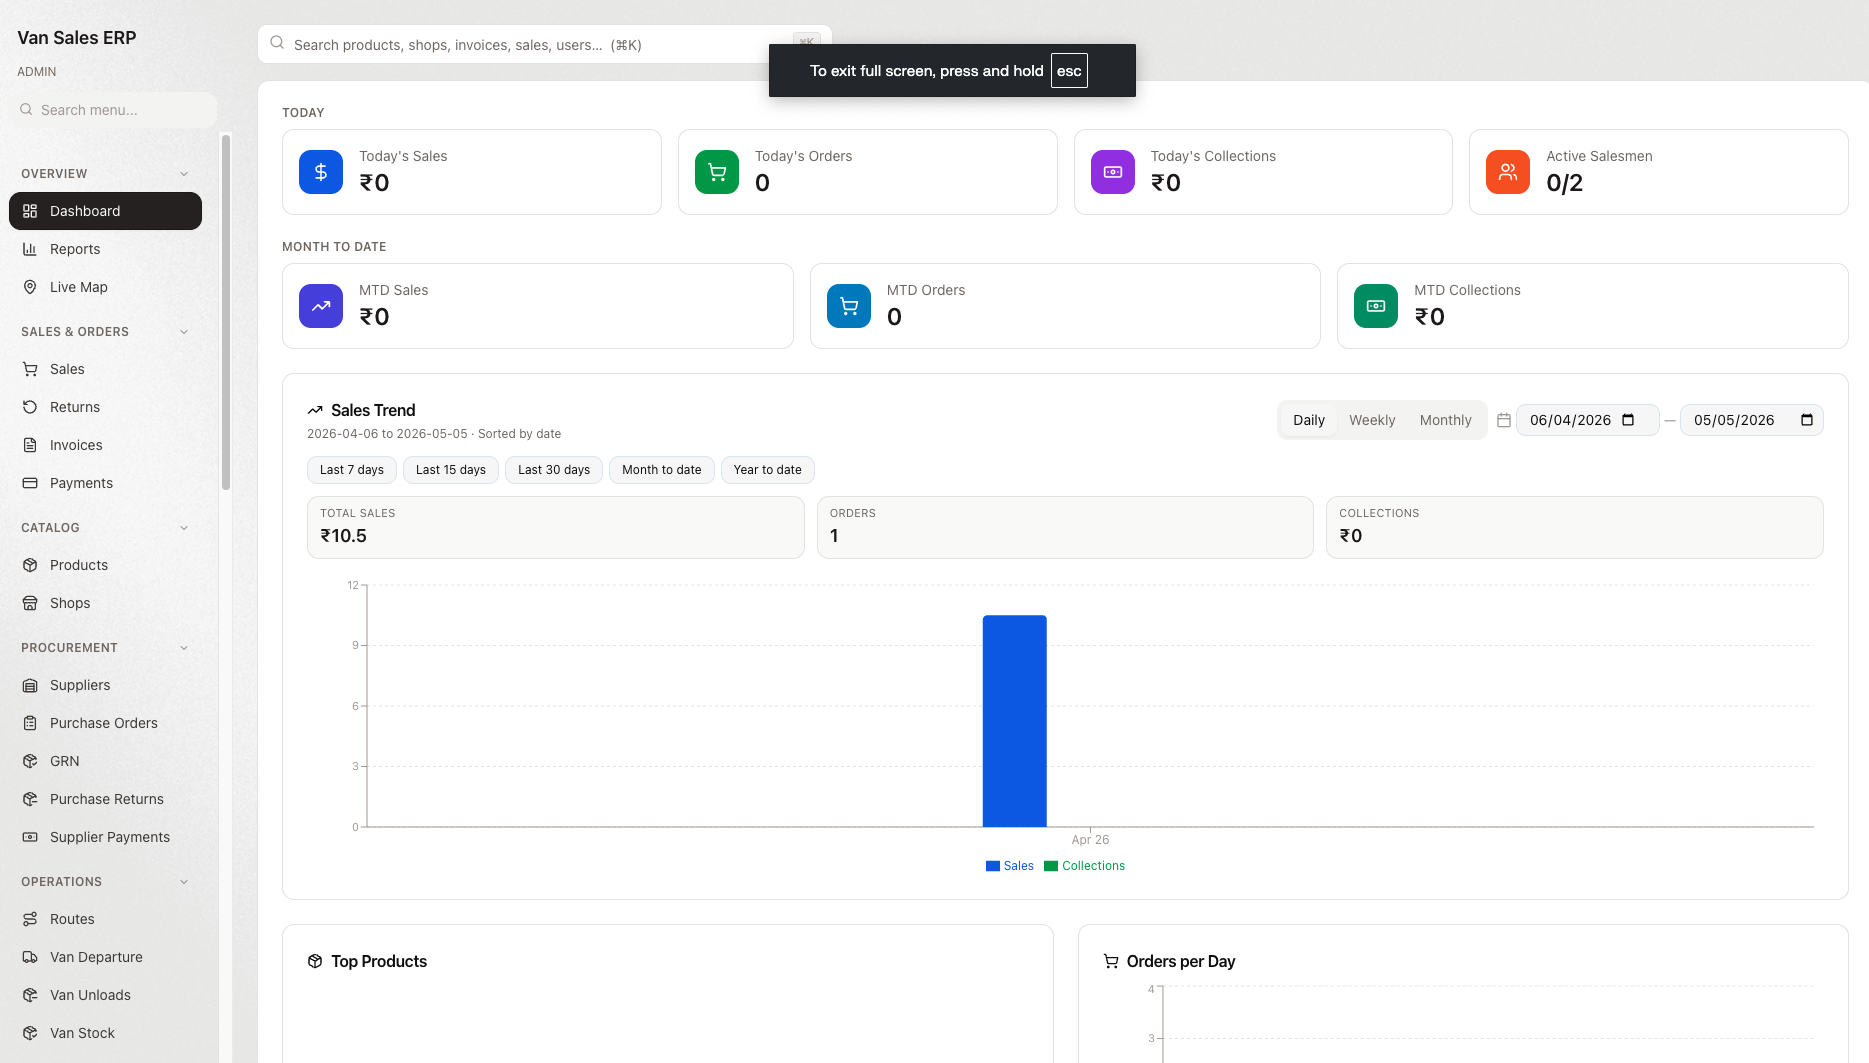
Task: Click the Today's Collections purple icon
Action: click(1113, 172)
